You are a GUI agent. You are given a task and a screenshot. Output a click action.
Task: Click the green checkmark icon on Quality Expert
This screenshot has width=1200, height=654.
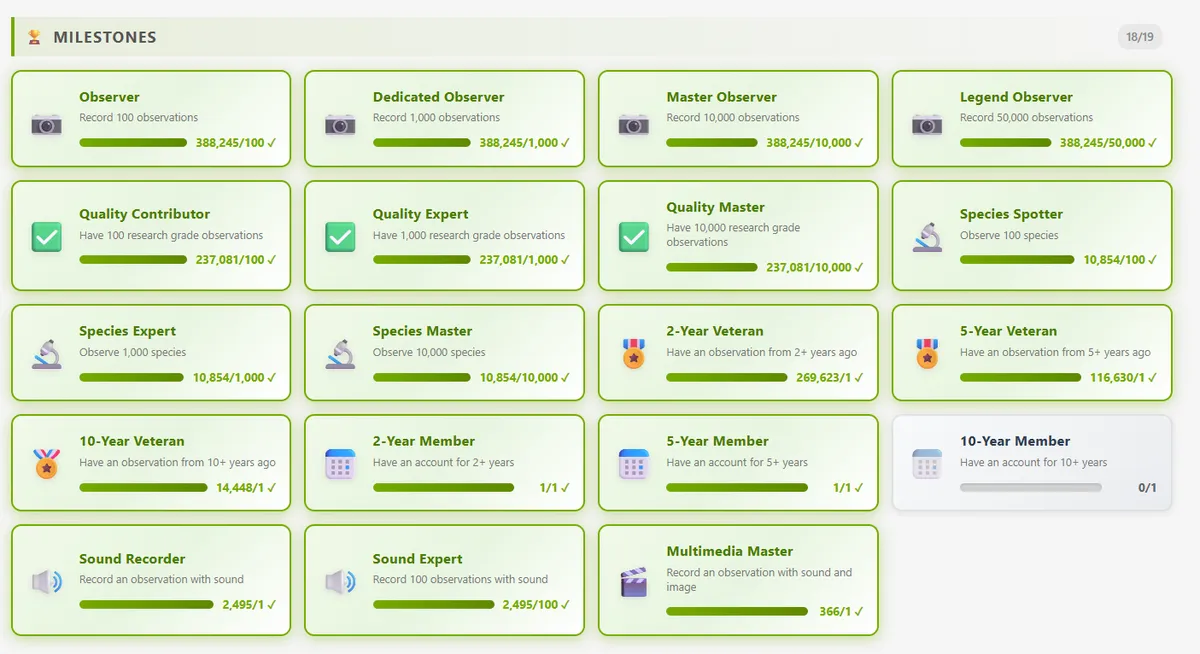[x=340, y=237]
